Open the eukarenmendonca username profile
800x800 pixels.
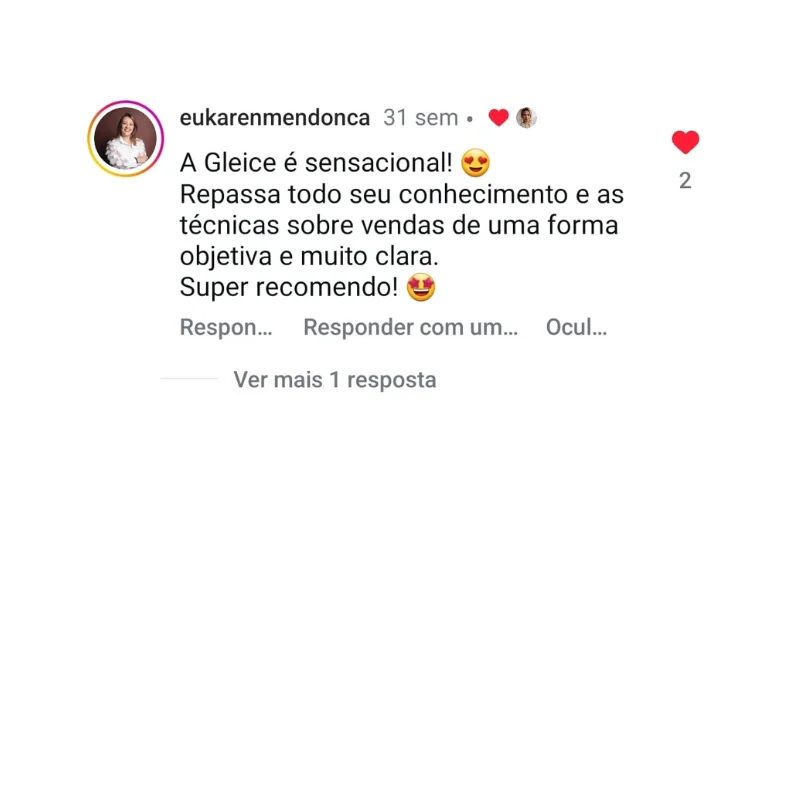pyautogui.click(x=274, y=118)
